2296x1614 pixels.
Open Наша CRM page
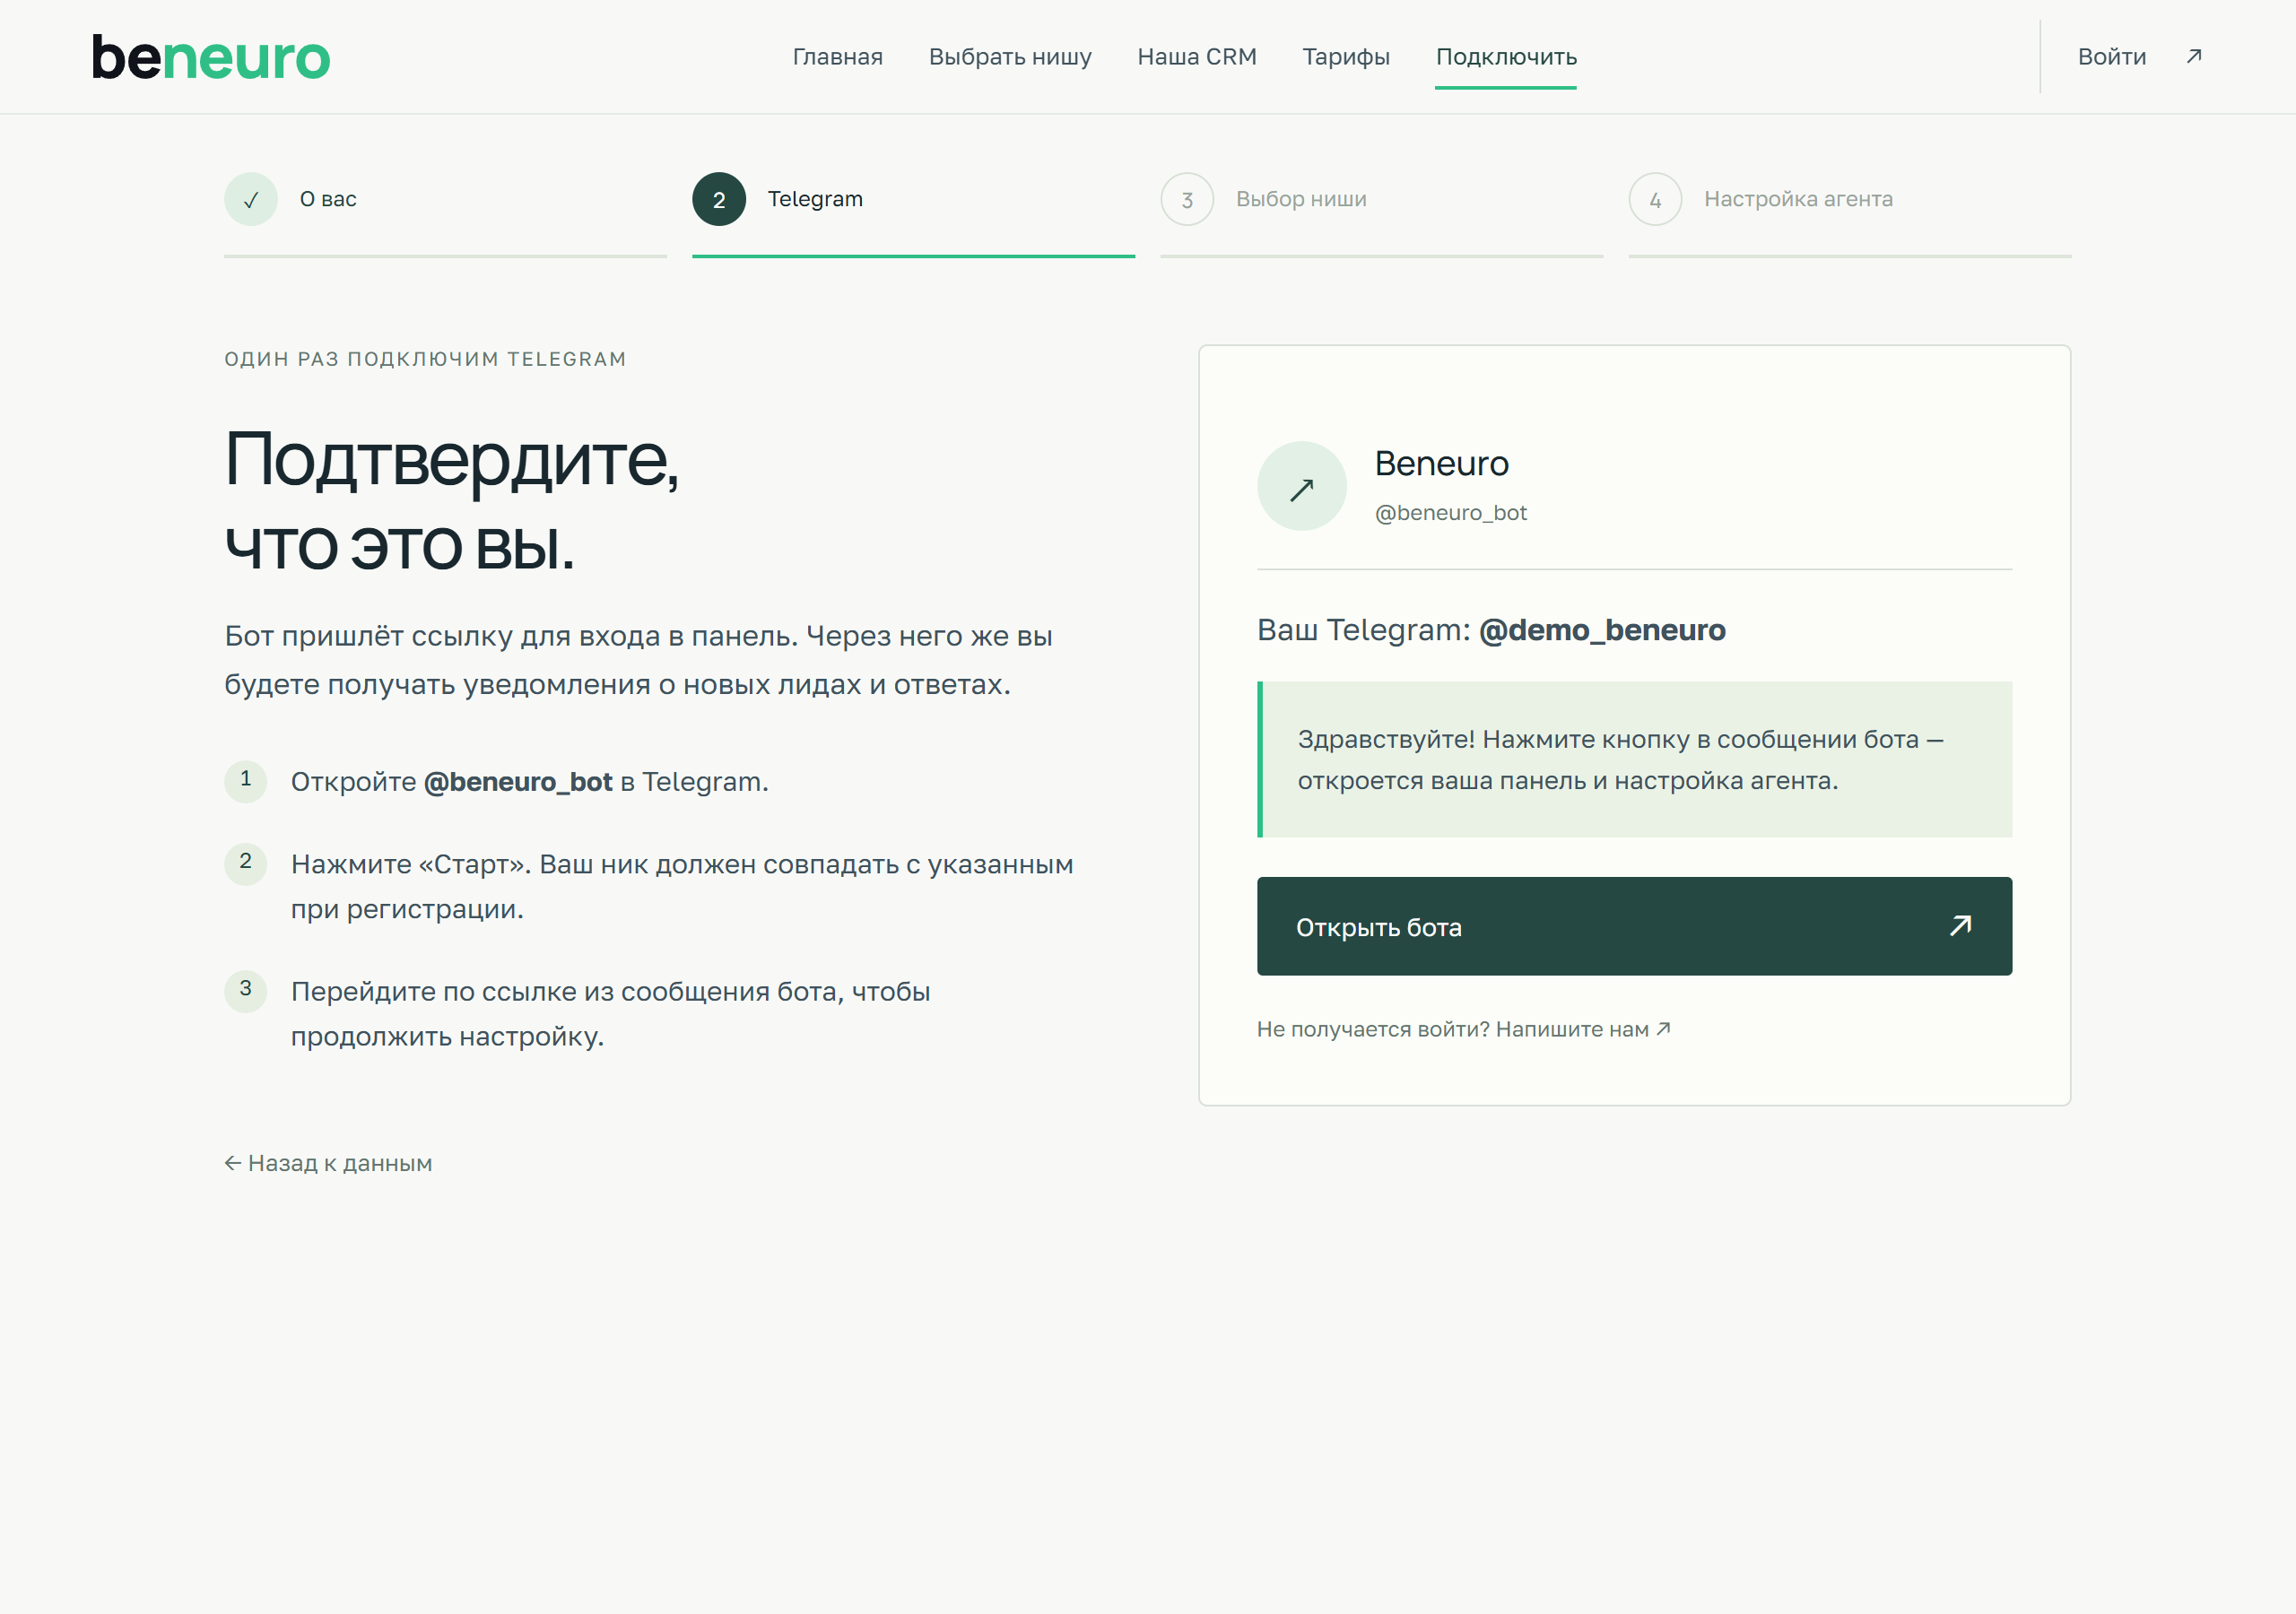coord(1196,57)
